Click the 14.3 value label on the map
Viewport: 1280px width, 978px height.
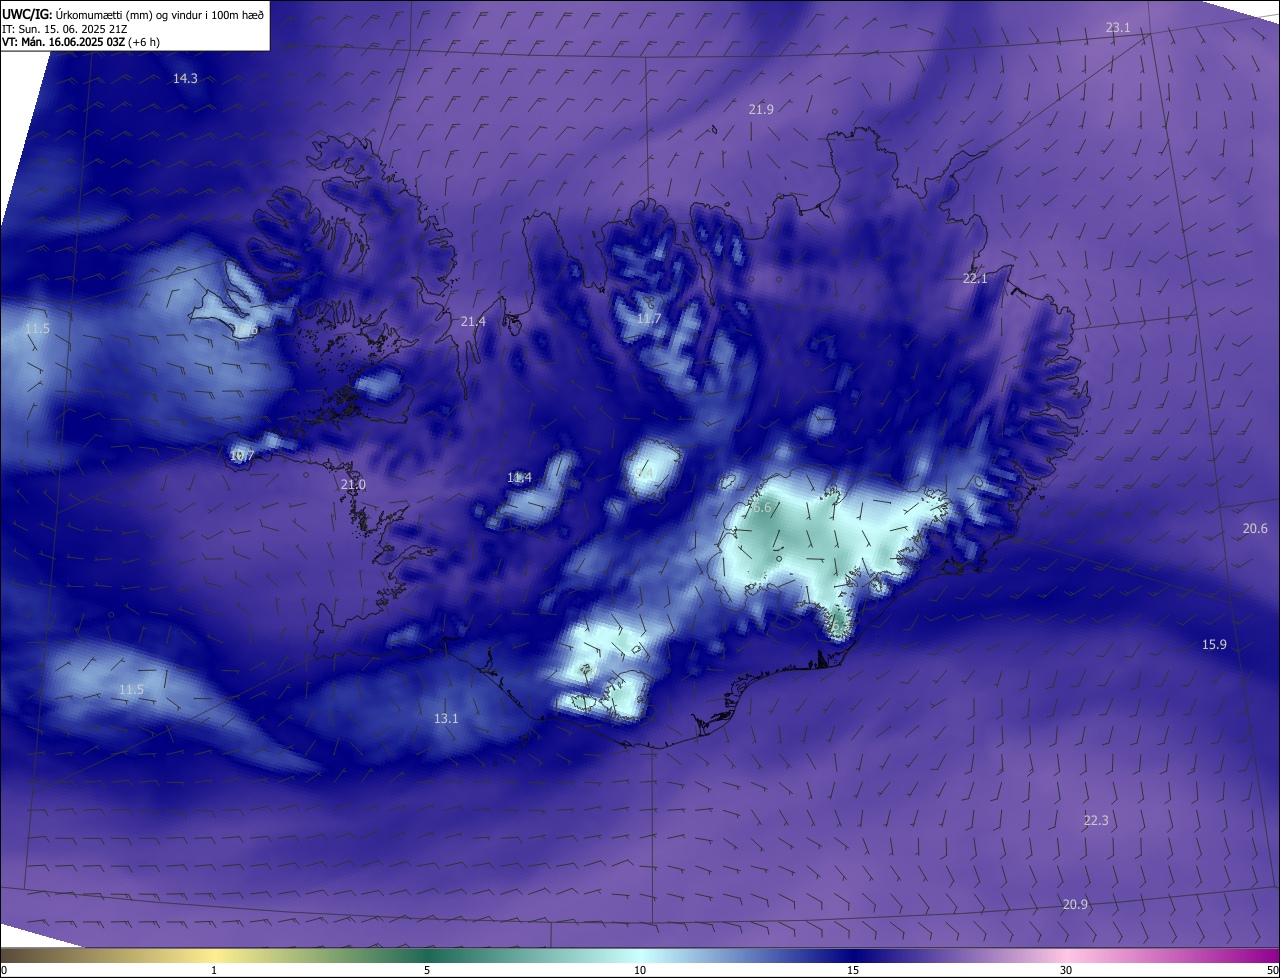pyautogui.click(x=185, y=78)
